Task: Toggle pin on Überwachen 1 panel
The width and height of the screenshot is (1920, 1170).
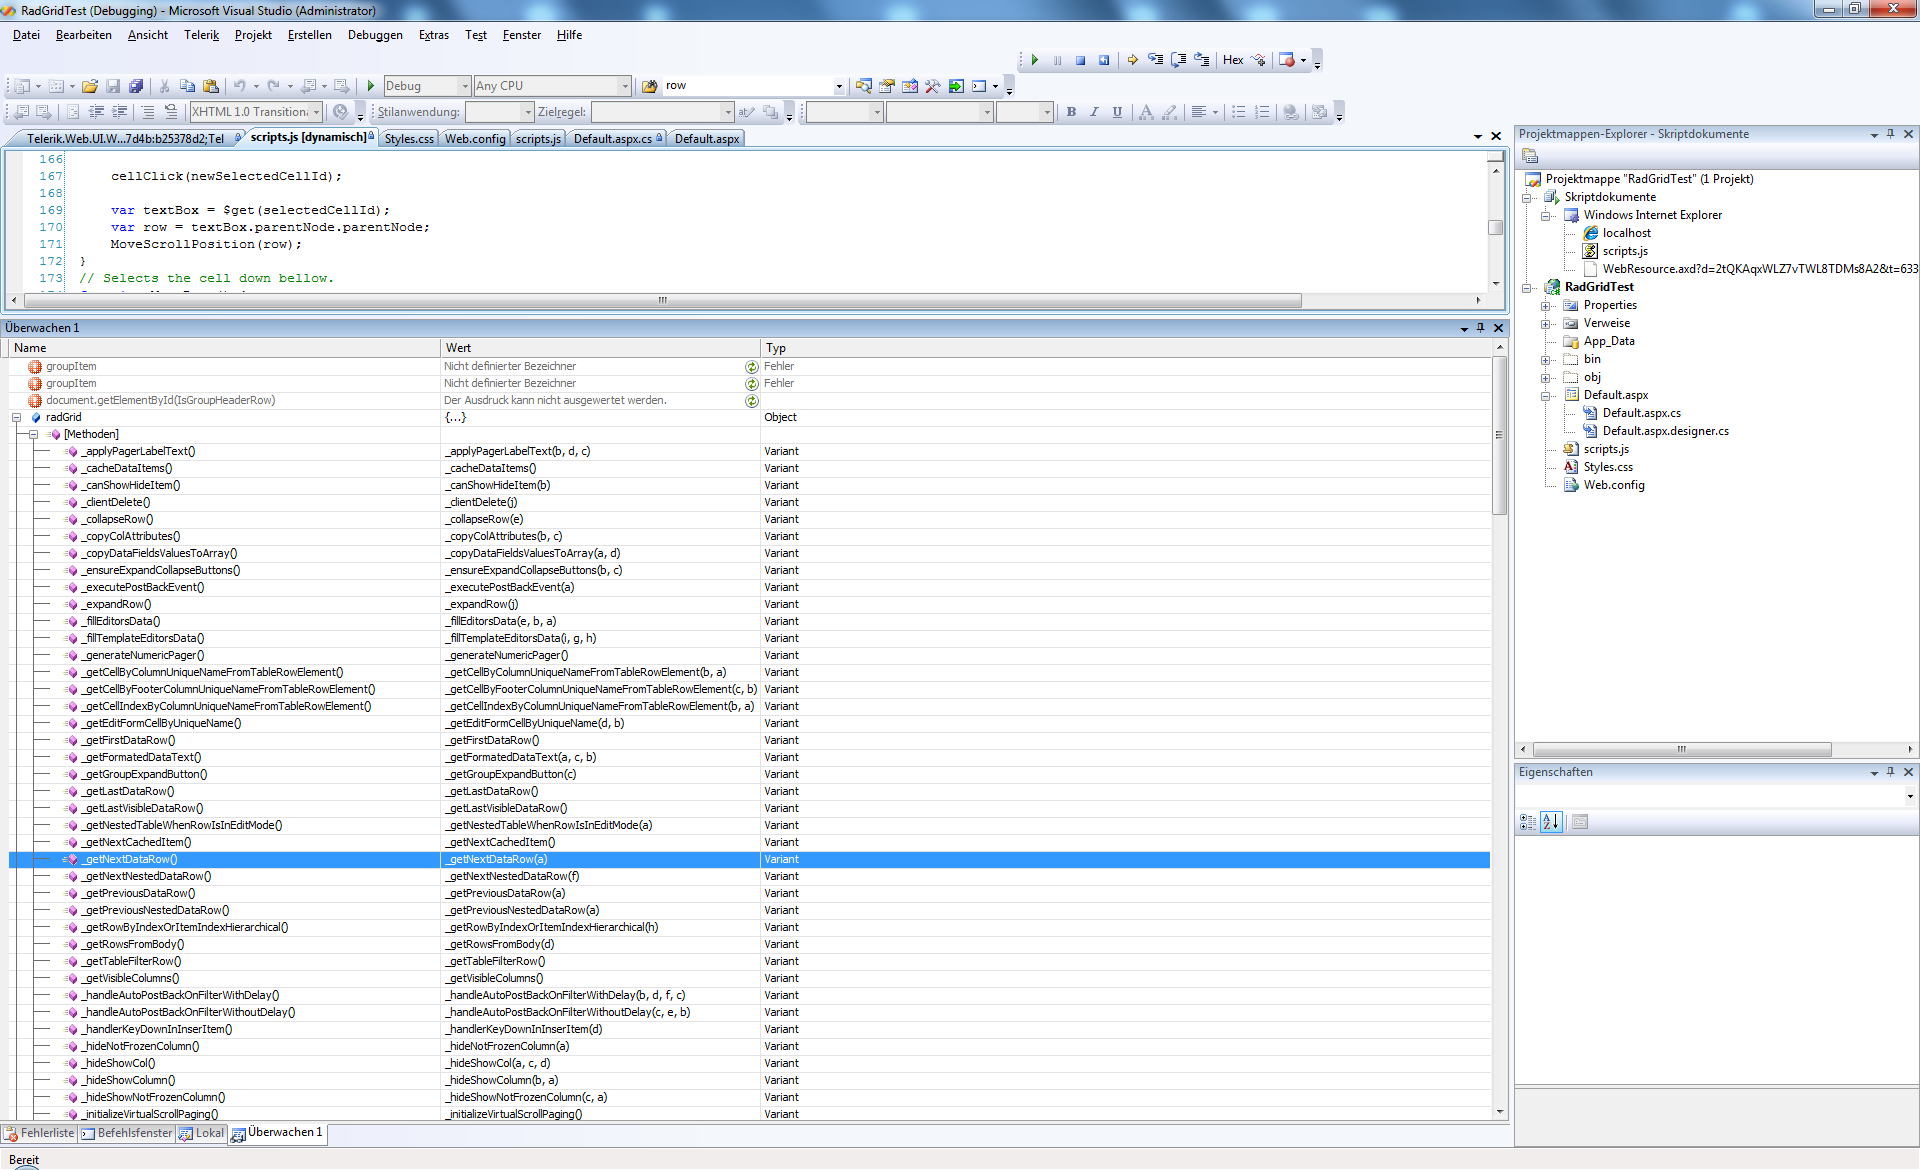Action: (x=1481, y=328)
